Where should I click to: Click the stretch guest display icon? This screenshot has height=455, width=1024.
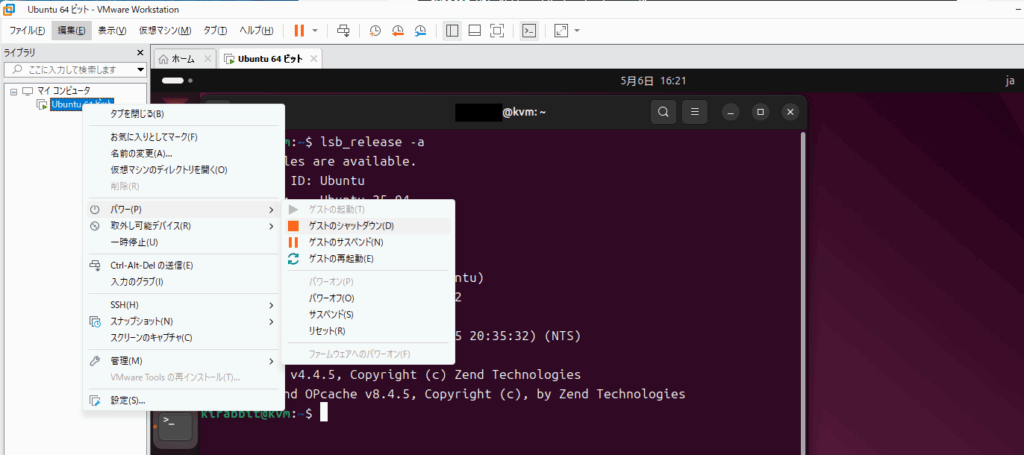[561, 31]
